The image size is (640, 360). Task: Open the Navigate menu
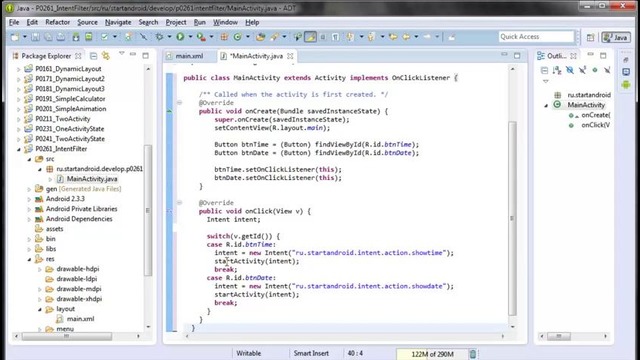(x=118, y=22)
